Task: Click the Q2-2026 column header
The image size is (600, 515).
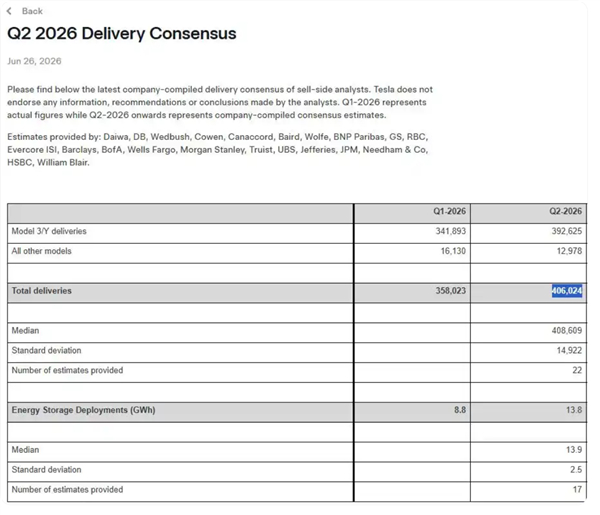Action: (x=566, y=211)
